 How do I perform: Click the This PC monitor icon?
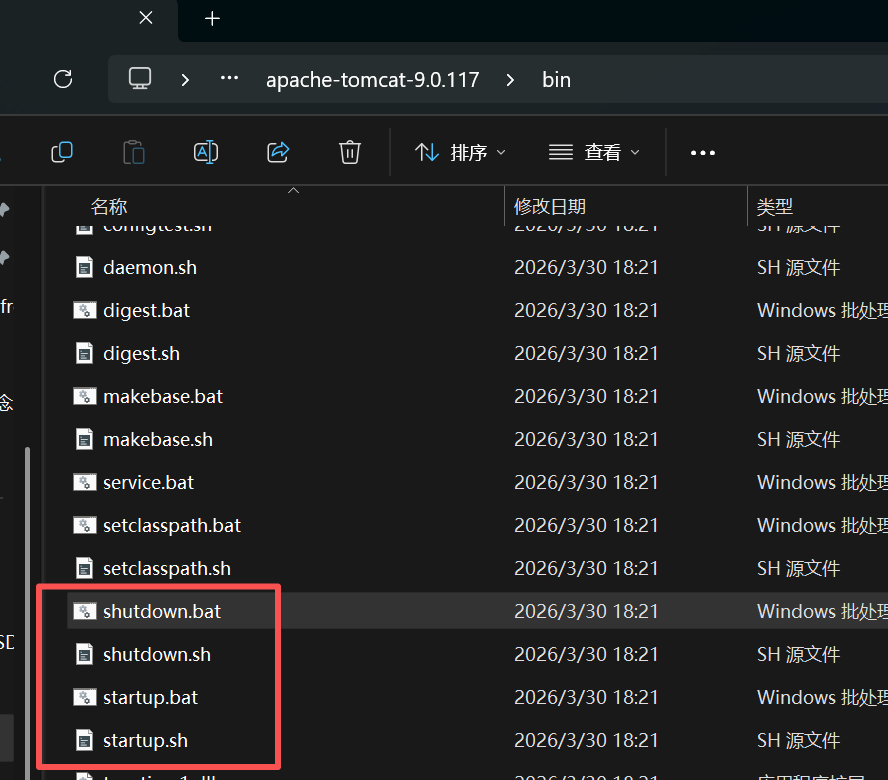[140, 79]
